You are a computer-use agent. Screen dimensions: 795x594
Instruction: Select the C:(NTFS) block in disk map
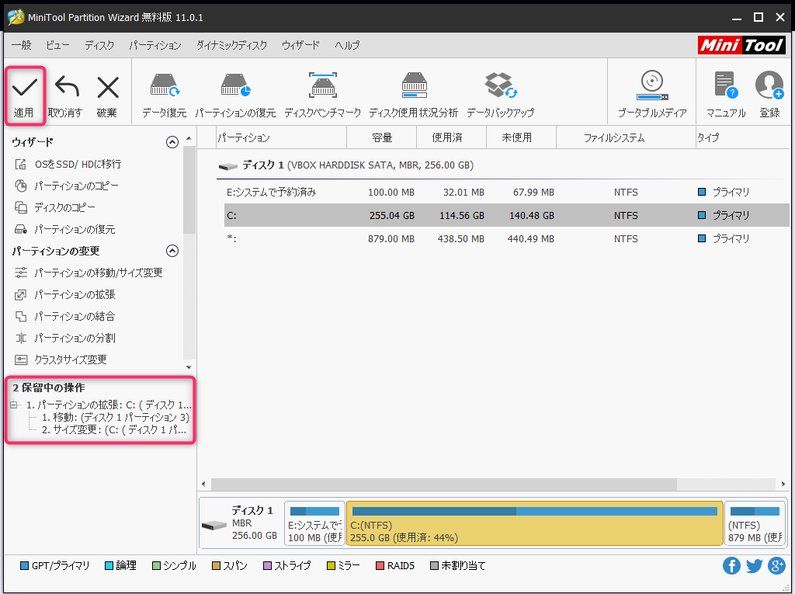(534, 524)
